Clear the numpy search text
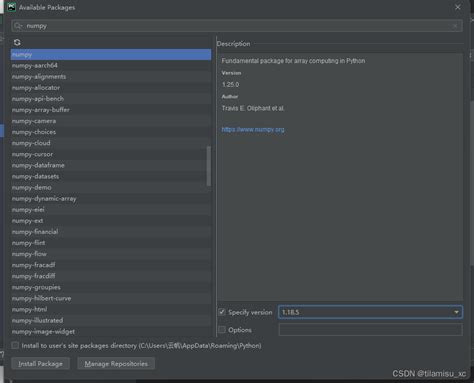The width and height of the screenshot is (474, 383). point(455,26)
